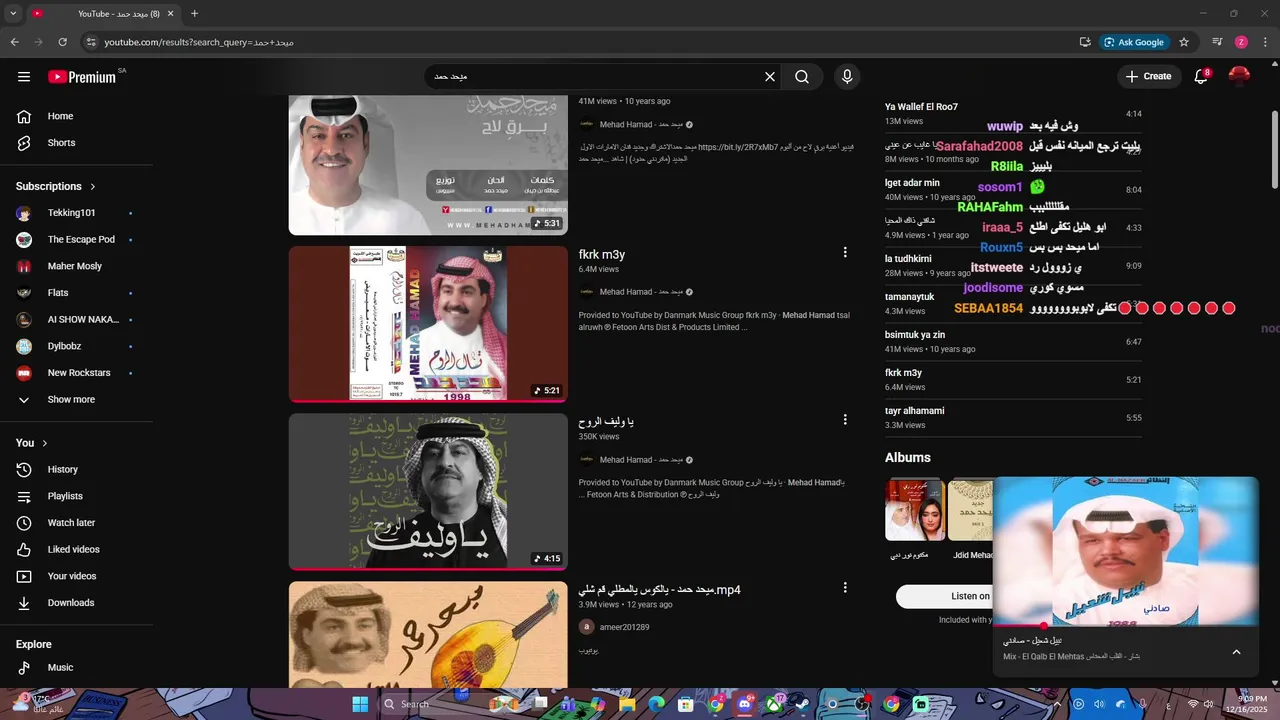The height and width of the screenshot is (720, 1280).
Task: Clear the search box with the X
Action: click(770, 77)
